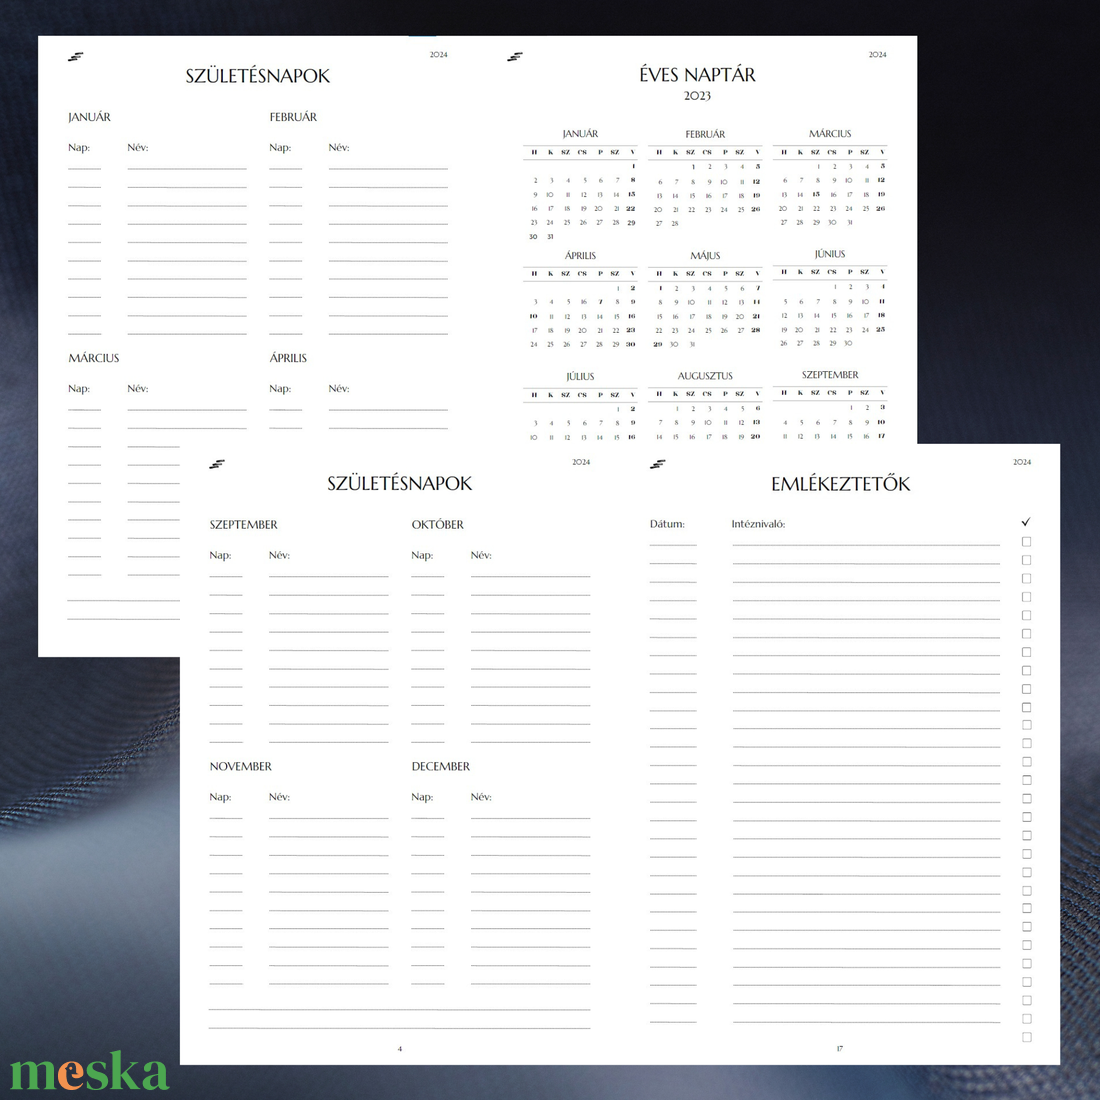Click date 31 in the calendar's Január grid

point(551,237)
